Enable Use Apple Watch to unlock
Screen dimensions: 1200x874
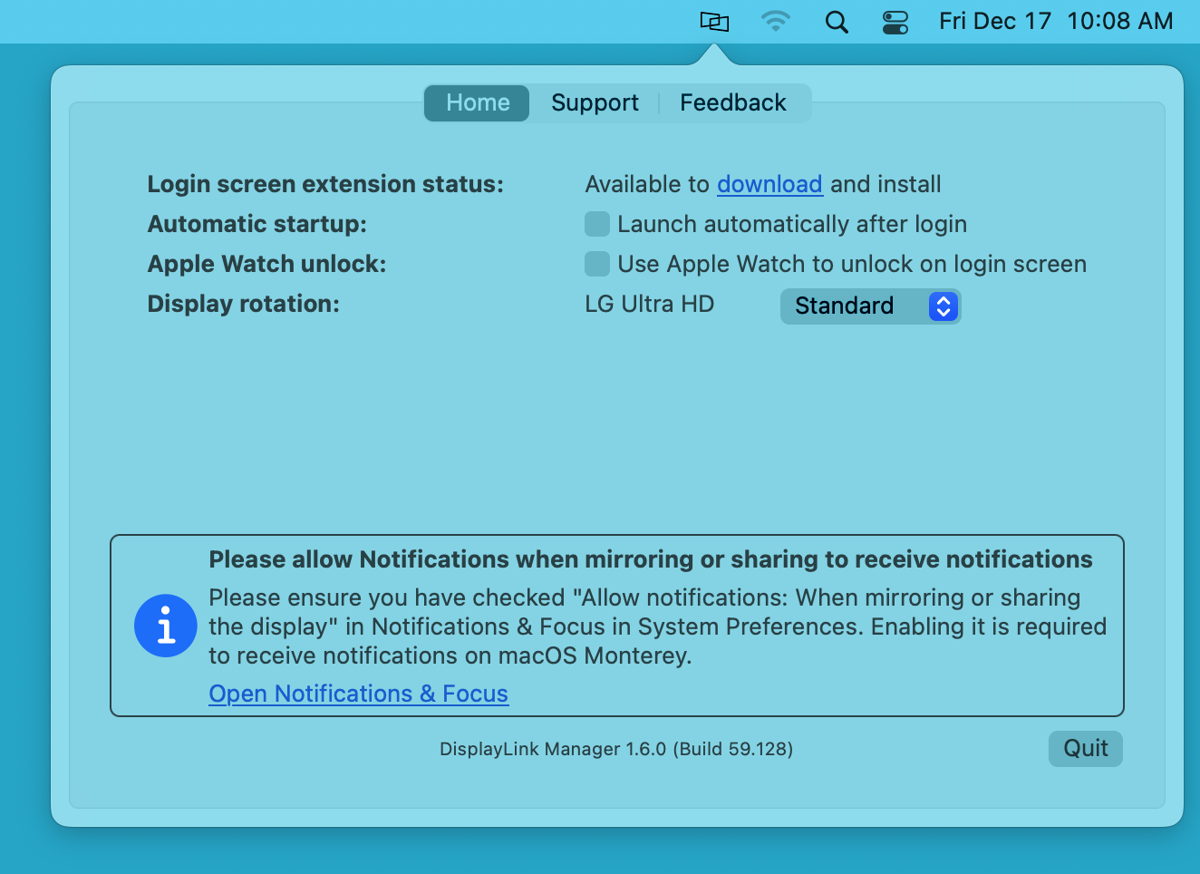[x=597, y=264]
